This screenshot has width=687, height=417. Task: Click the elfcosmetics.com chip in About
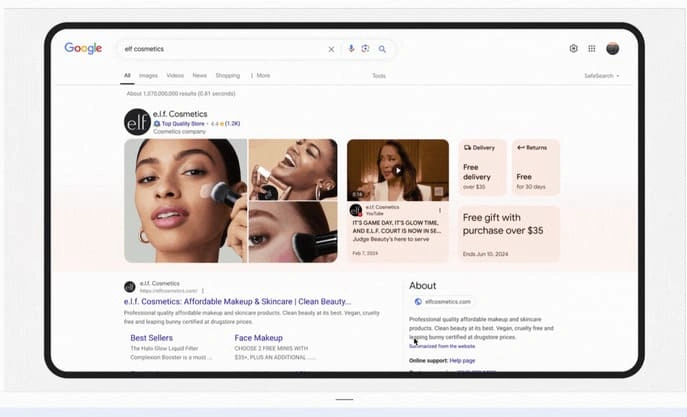(x=443, y=301)
